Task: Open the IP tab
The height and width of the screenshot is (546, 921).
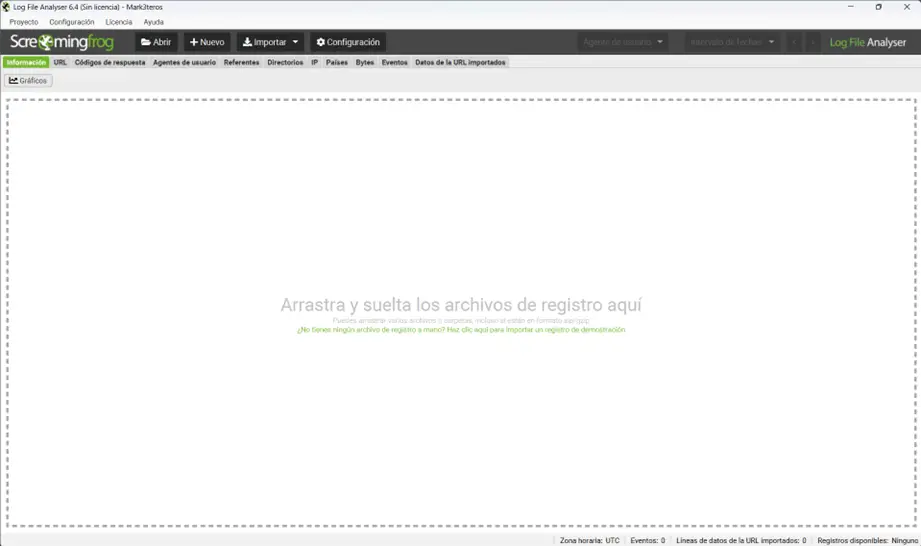Action: point(315,62)
